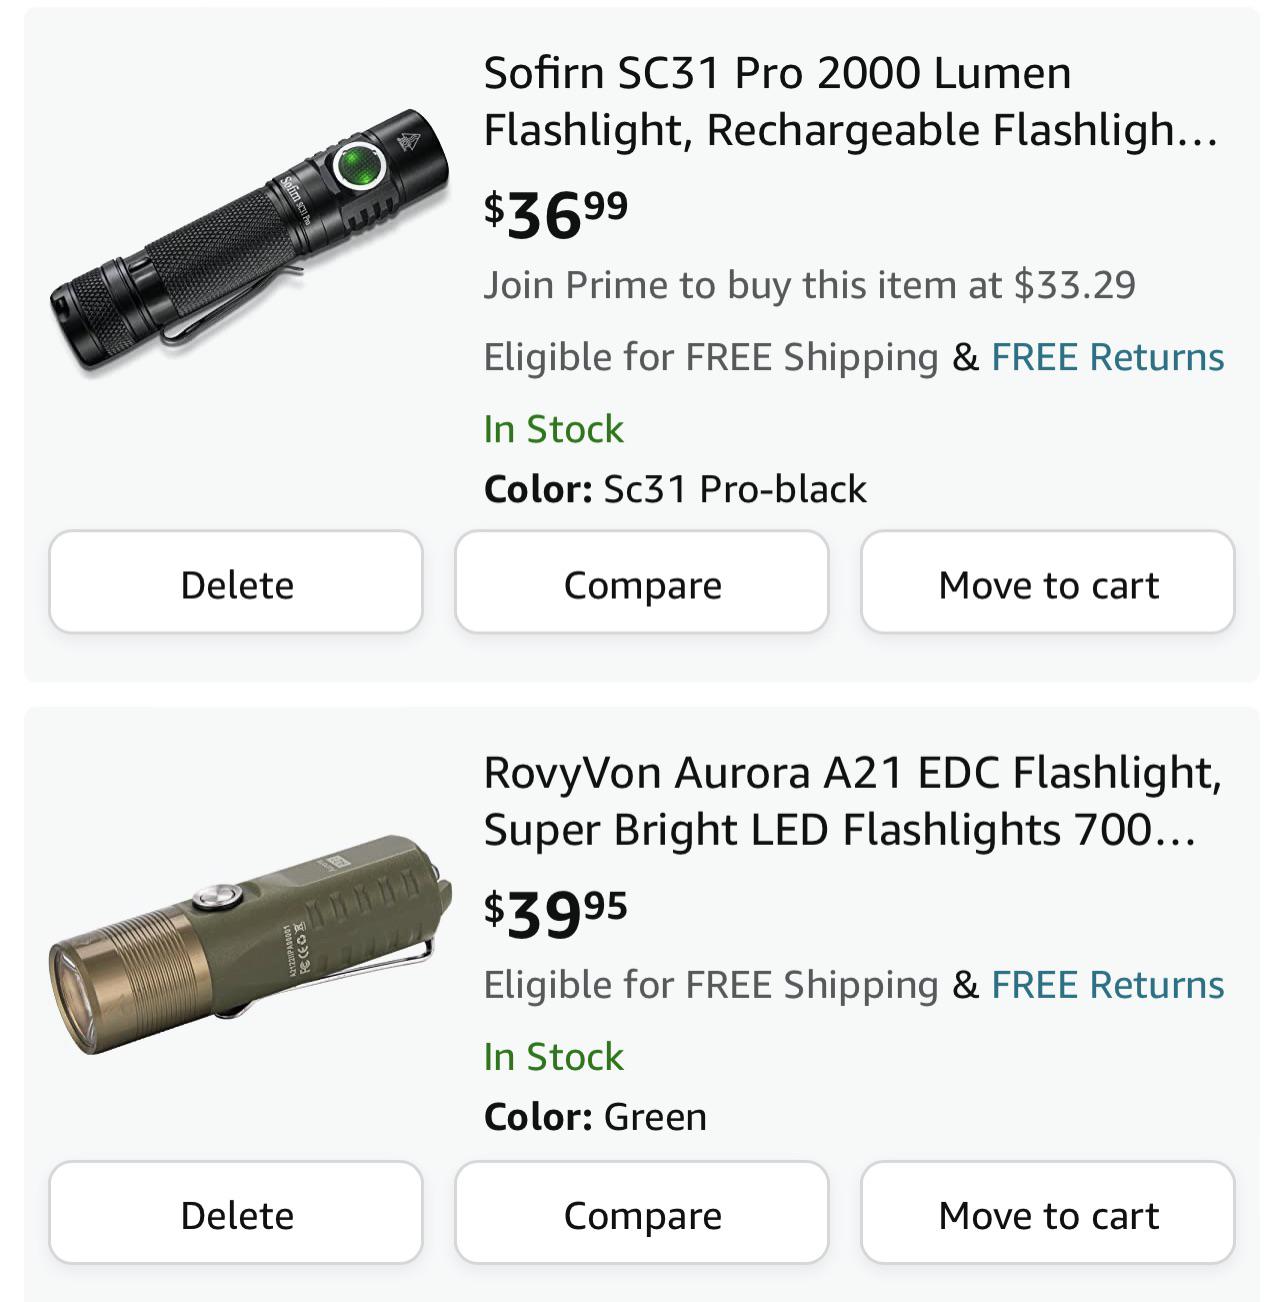Delete the Sofirn SC31 Pro flashlight
This screenshot has height=1302, width=1284.
236,582
